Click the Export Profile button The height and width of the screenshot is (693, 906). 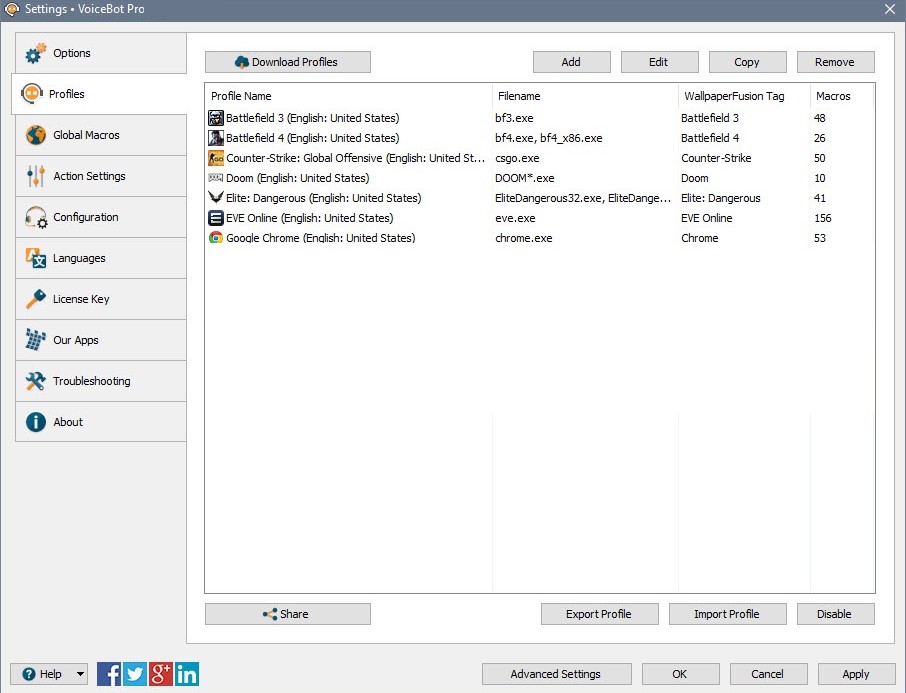click(x=599, y=614)
